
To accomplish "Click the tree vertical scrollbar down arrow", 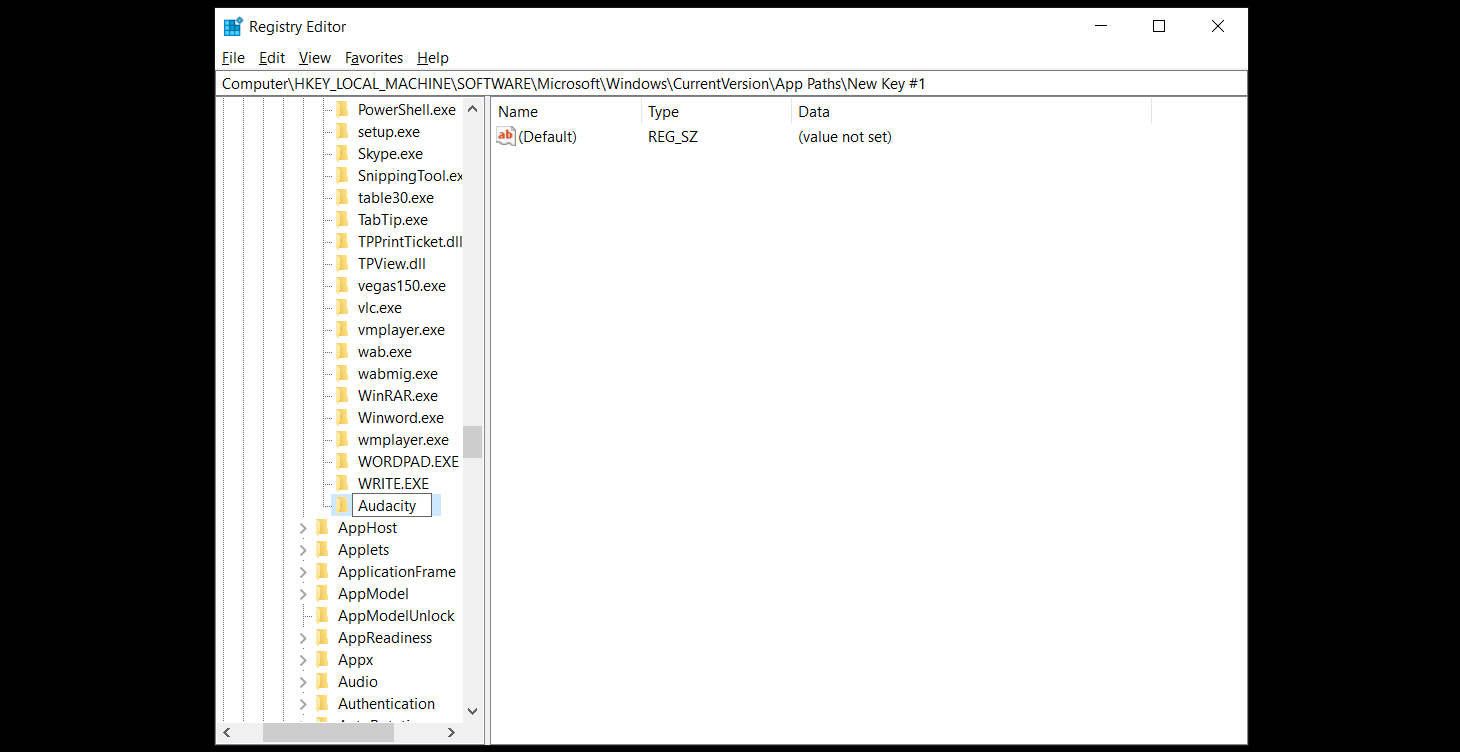I will [473, 712].
